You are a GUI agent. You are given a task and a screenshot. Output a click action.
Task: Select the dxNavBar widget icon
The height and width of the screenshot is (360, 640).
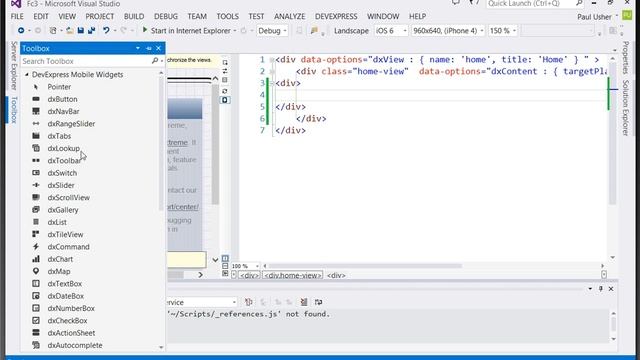coord(36,111)
